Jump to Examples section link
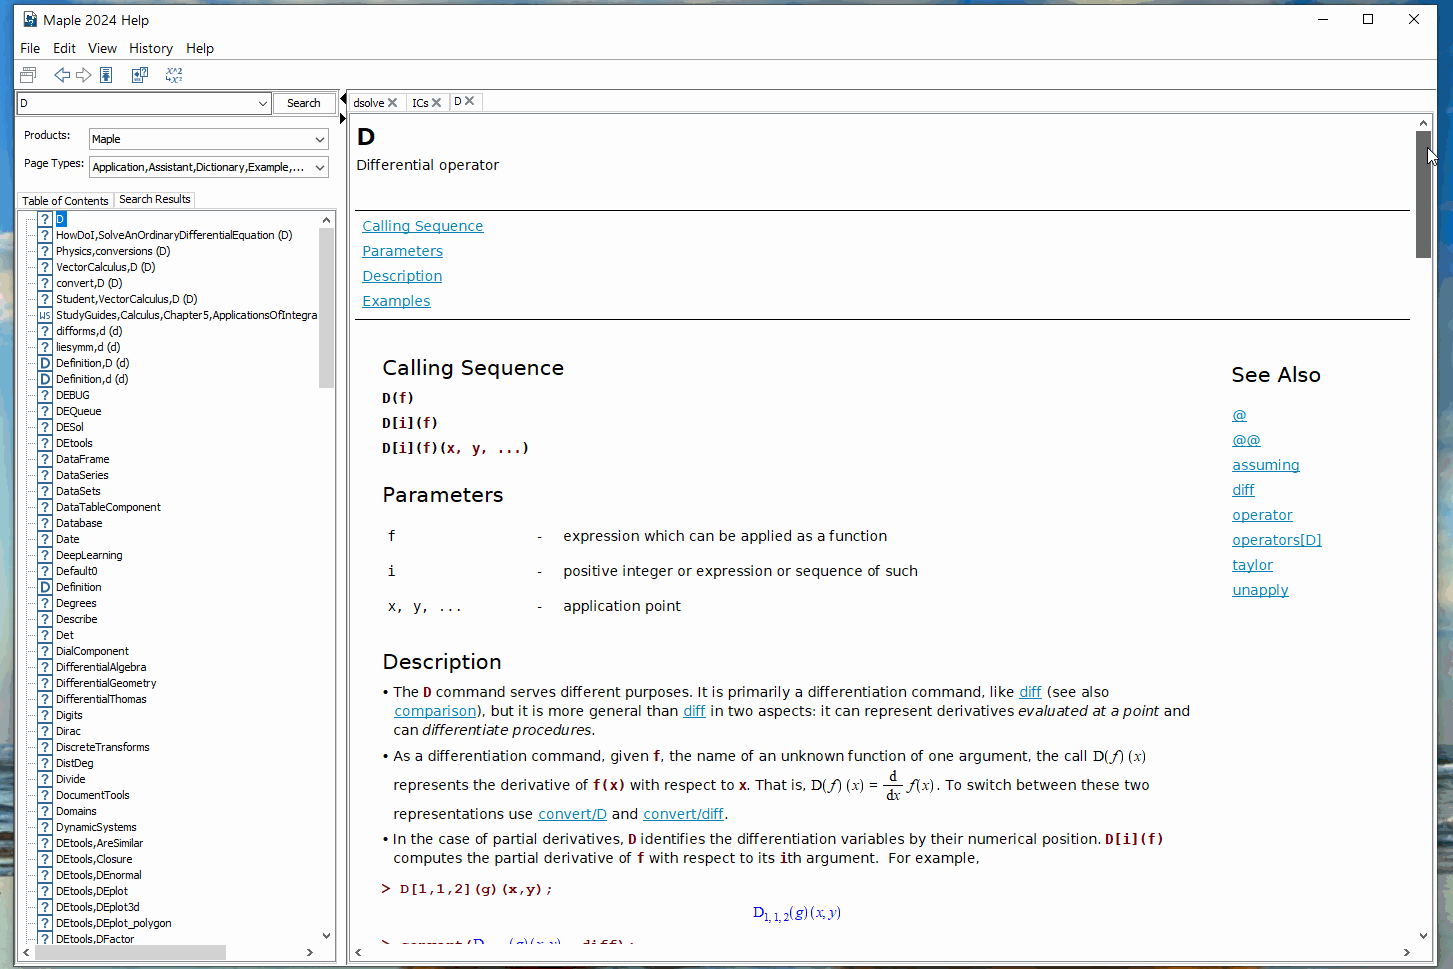Screen dimensions: 1453x969 pyautogui.click(x=396, y=301)
